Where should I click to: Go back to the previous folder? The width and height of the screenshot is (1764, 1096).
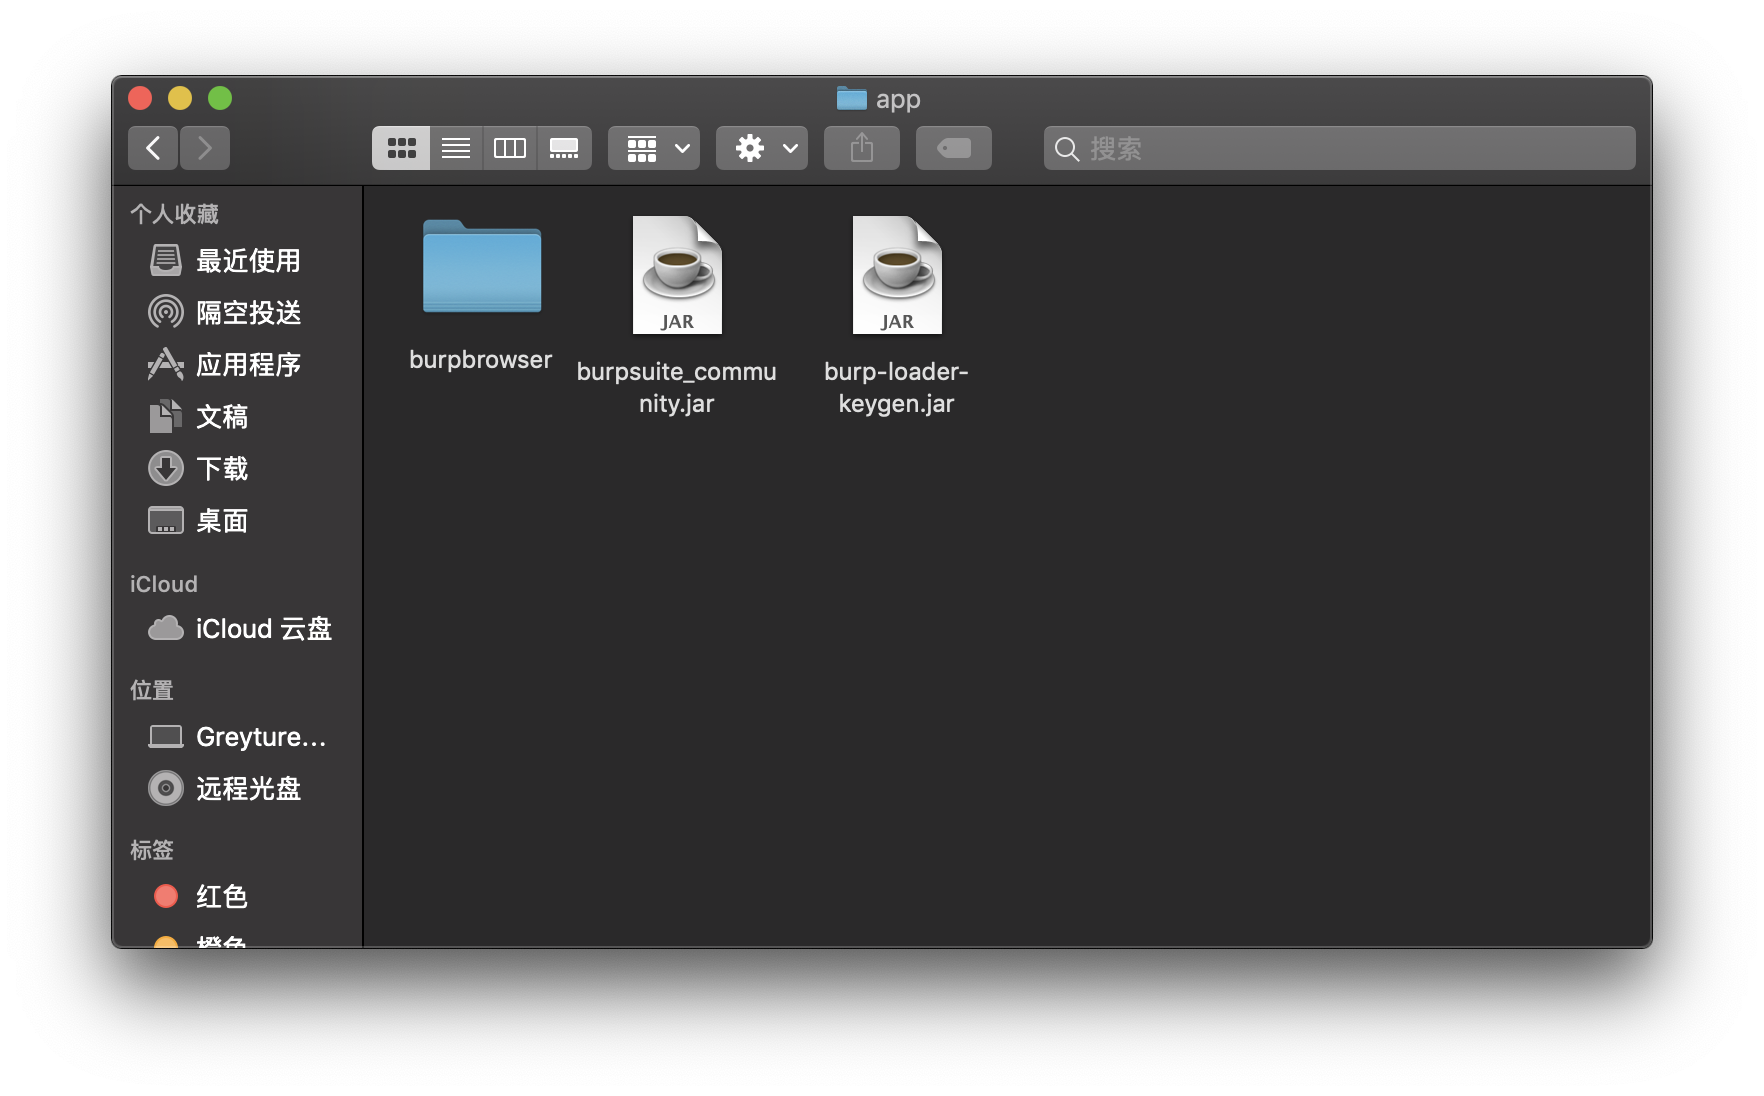153,148
